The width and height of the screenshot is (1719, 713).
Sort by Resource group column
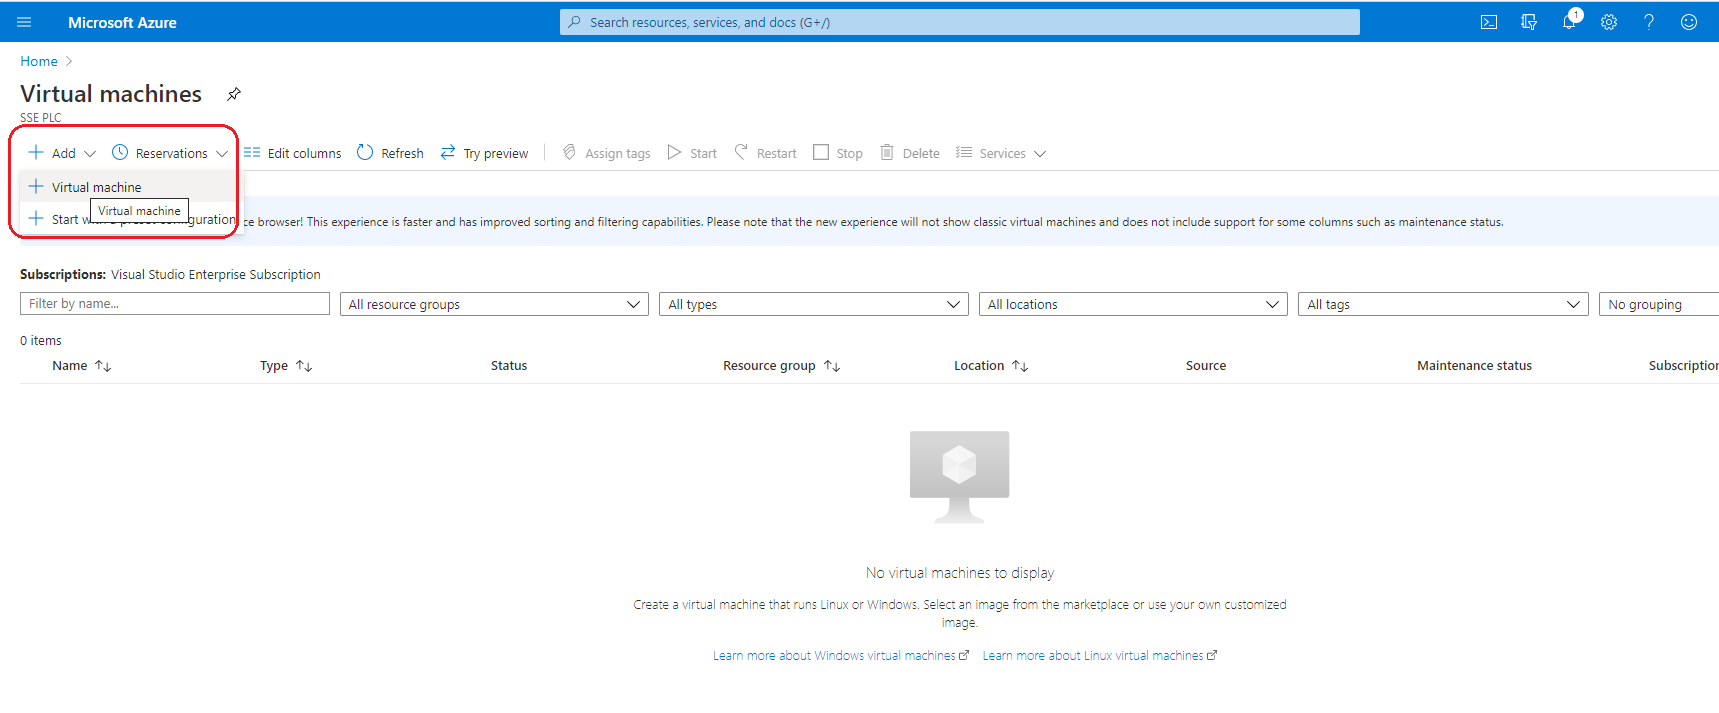pyautogui.click(x=781, y=366)
